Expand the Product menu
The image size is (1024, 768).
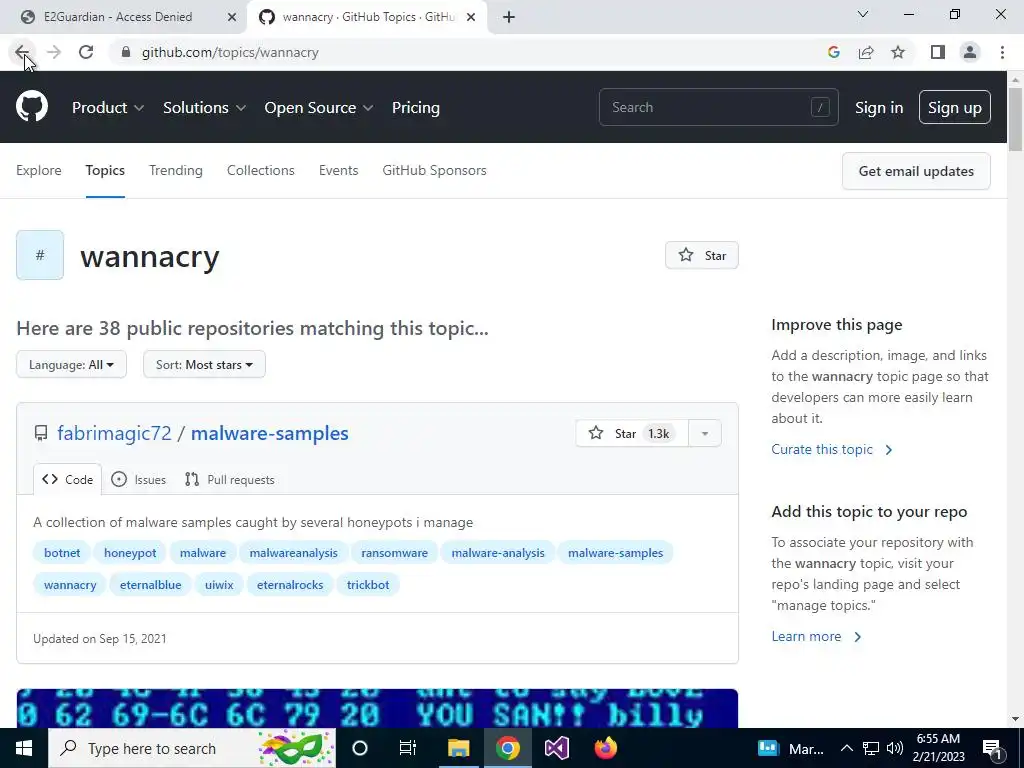[108, 108]
